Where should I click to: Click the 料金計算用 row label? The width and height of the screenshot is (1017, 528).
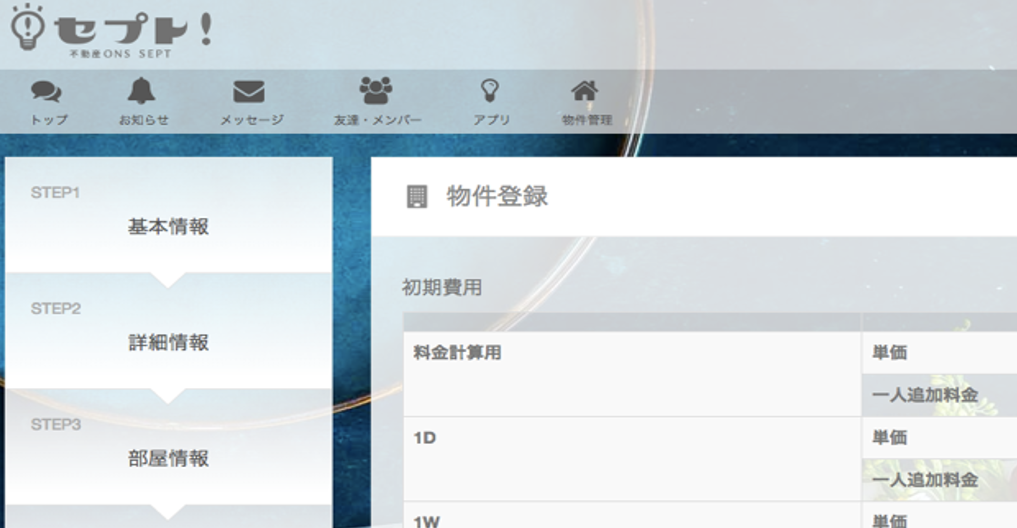(x=457, y=353)
